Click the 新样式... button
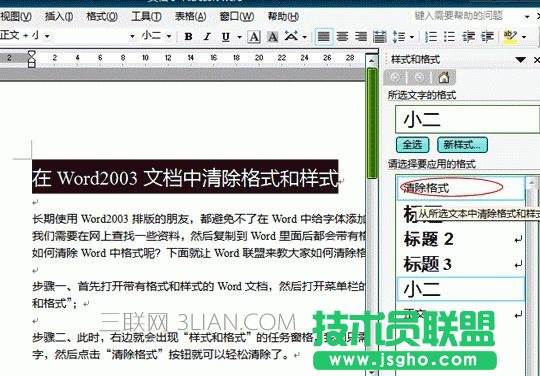 462,145
